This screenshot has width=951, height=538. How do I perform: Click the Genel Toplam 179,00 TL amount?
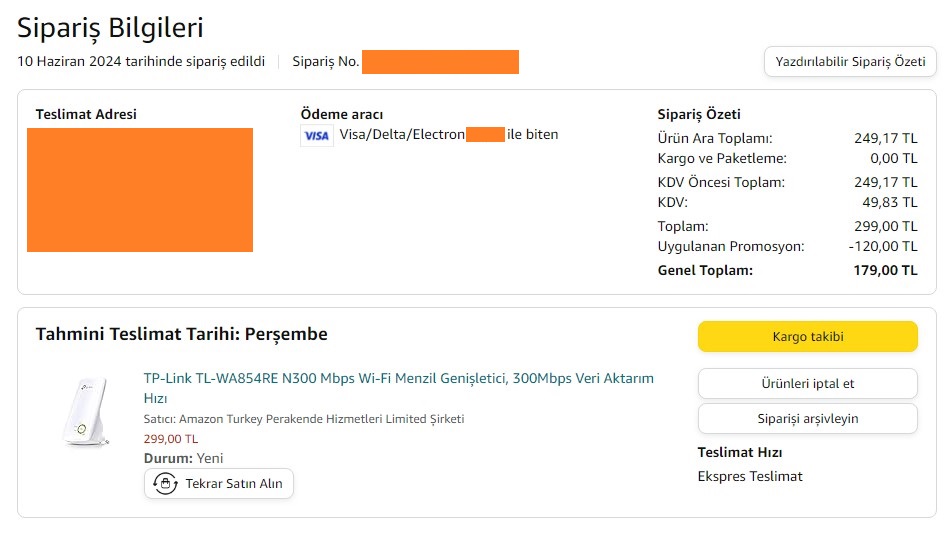pos(881,270)
